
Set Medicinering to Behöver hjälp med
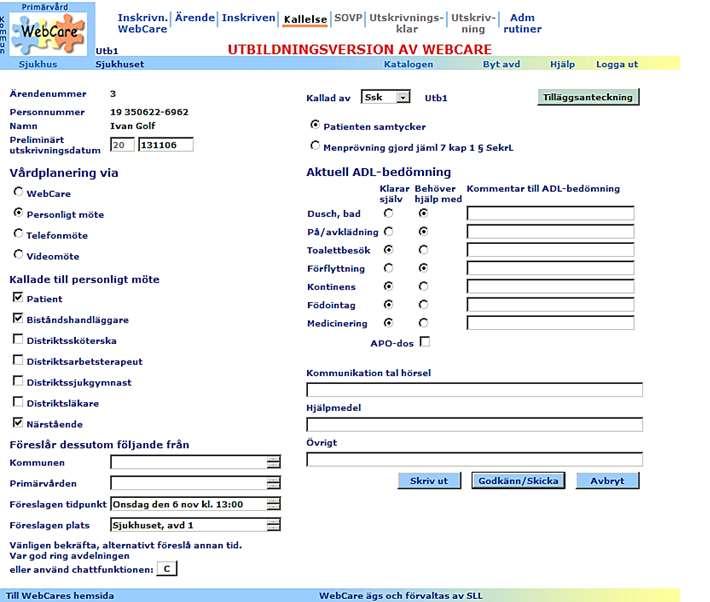[423, 323]
